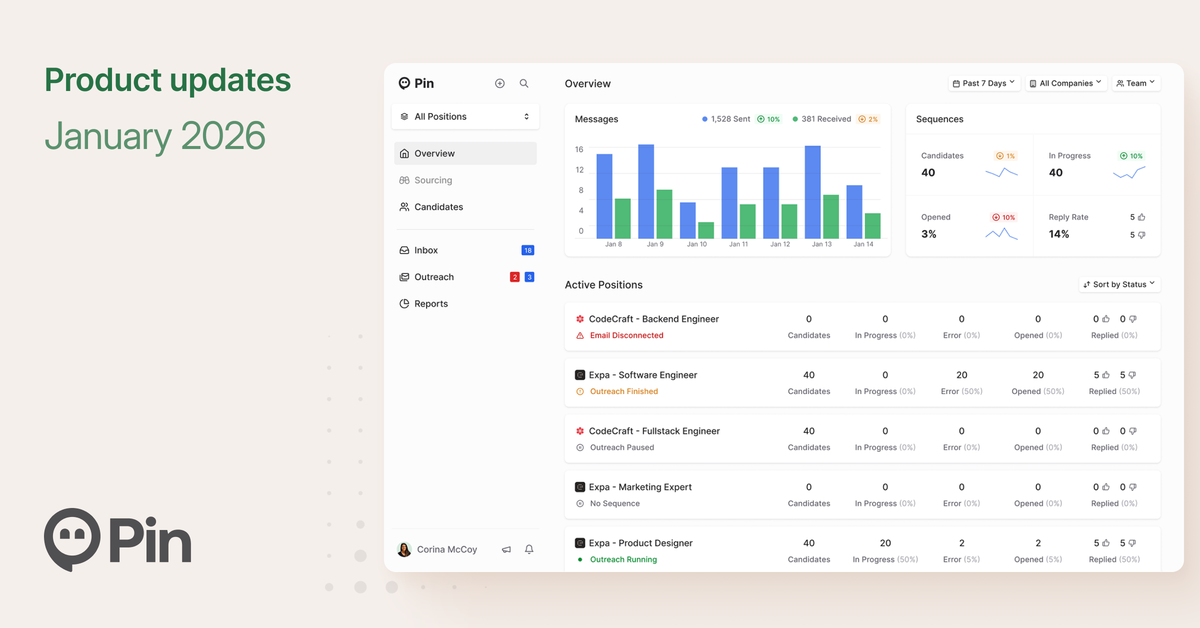1200x628 pixels.
Task: Change the All Companies filter
Action: (1065, 83)
